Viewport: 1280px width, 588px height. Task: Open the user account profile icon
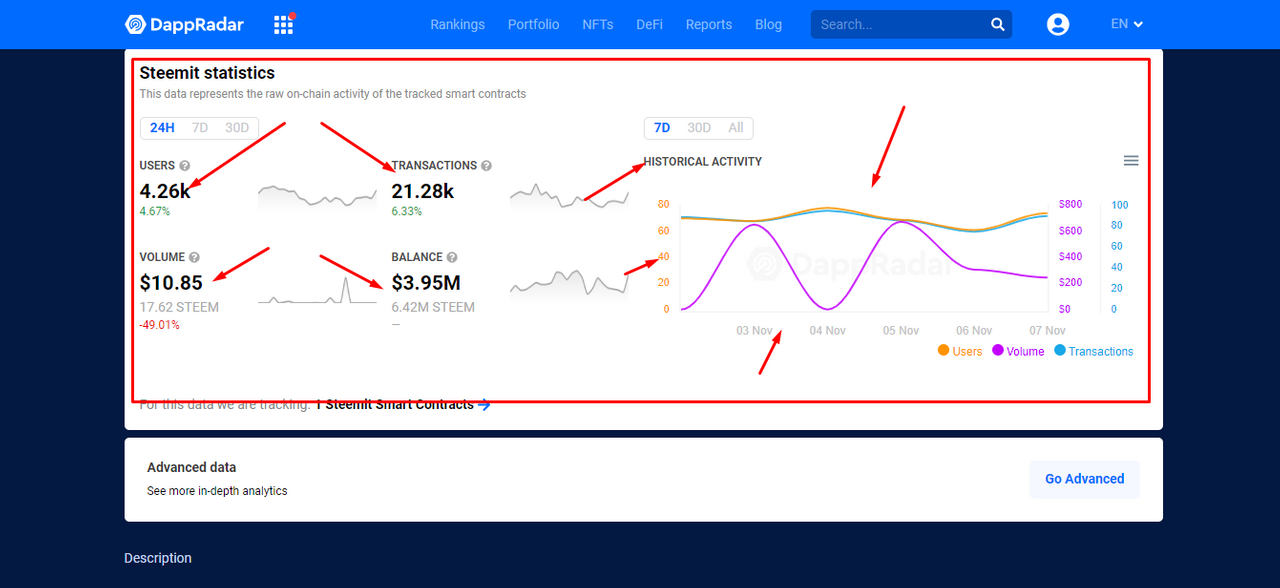coord(1058,24)
